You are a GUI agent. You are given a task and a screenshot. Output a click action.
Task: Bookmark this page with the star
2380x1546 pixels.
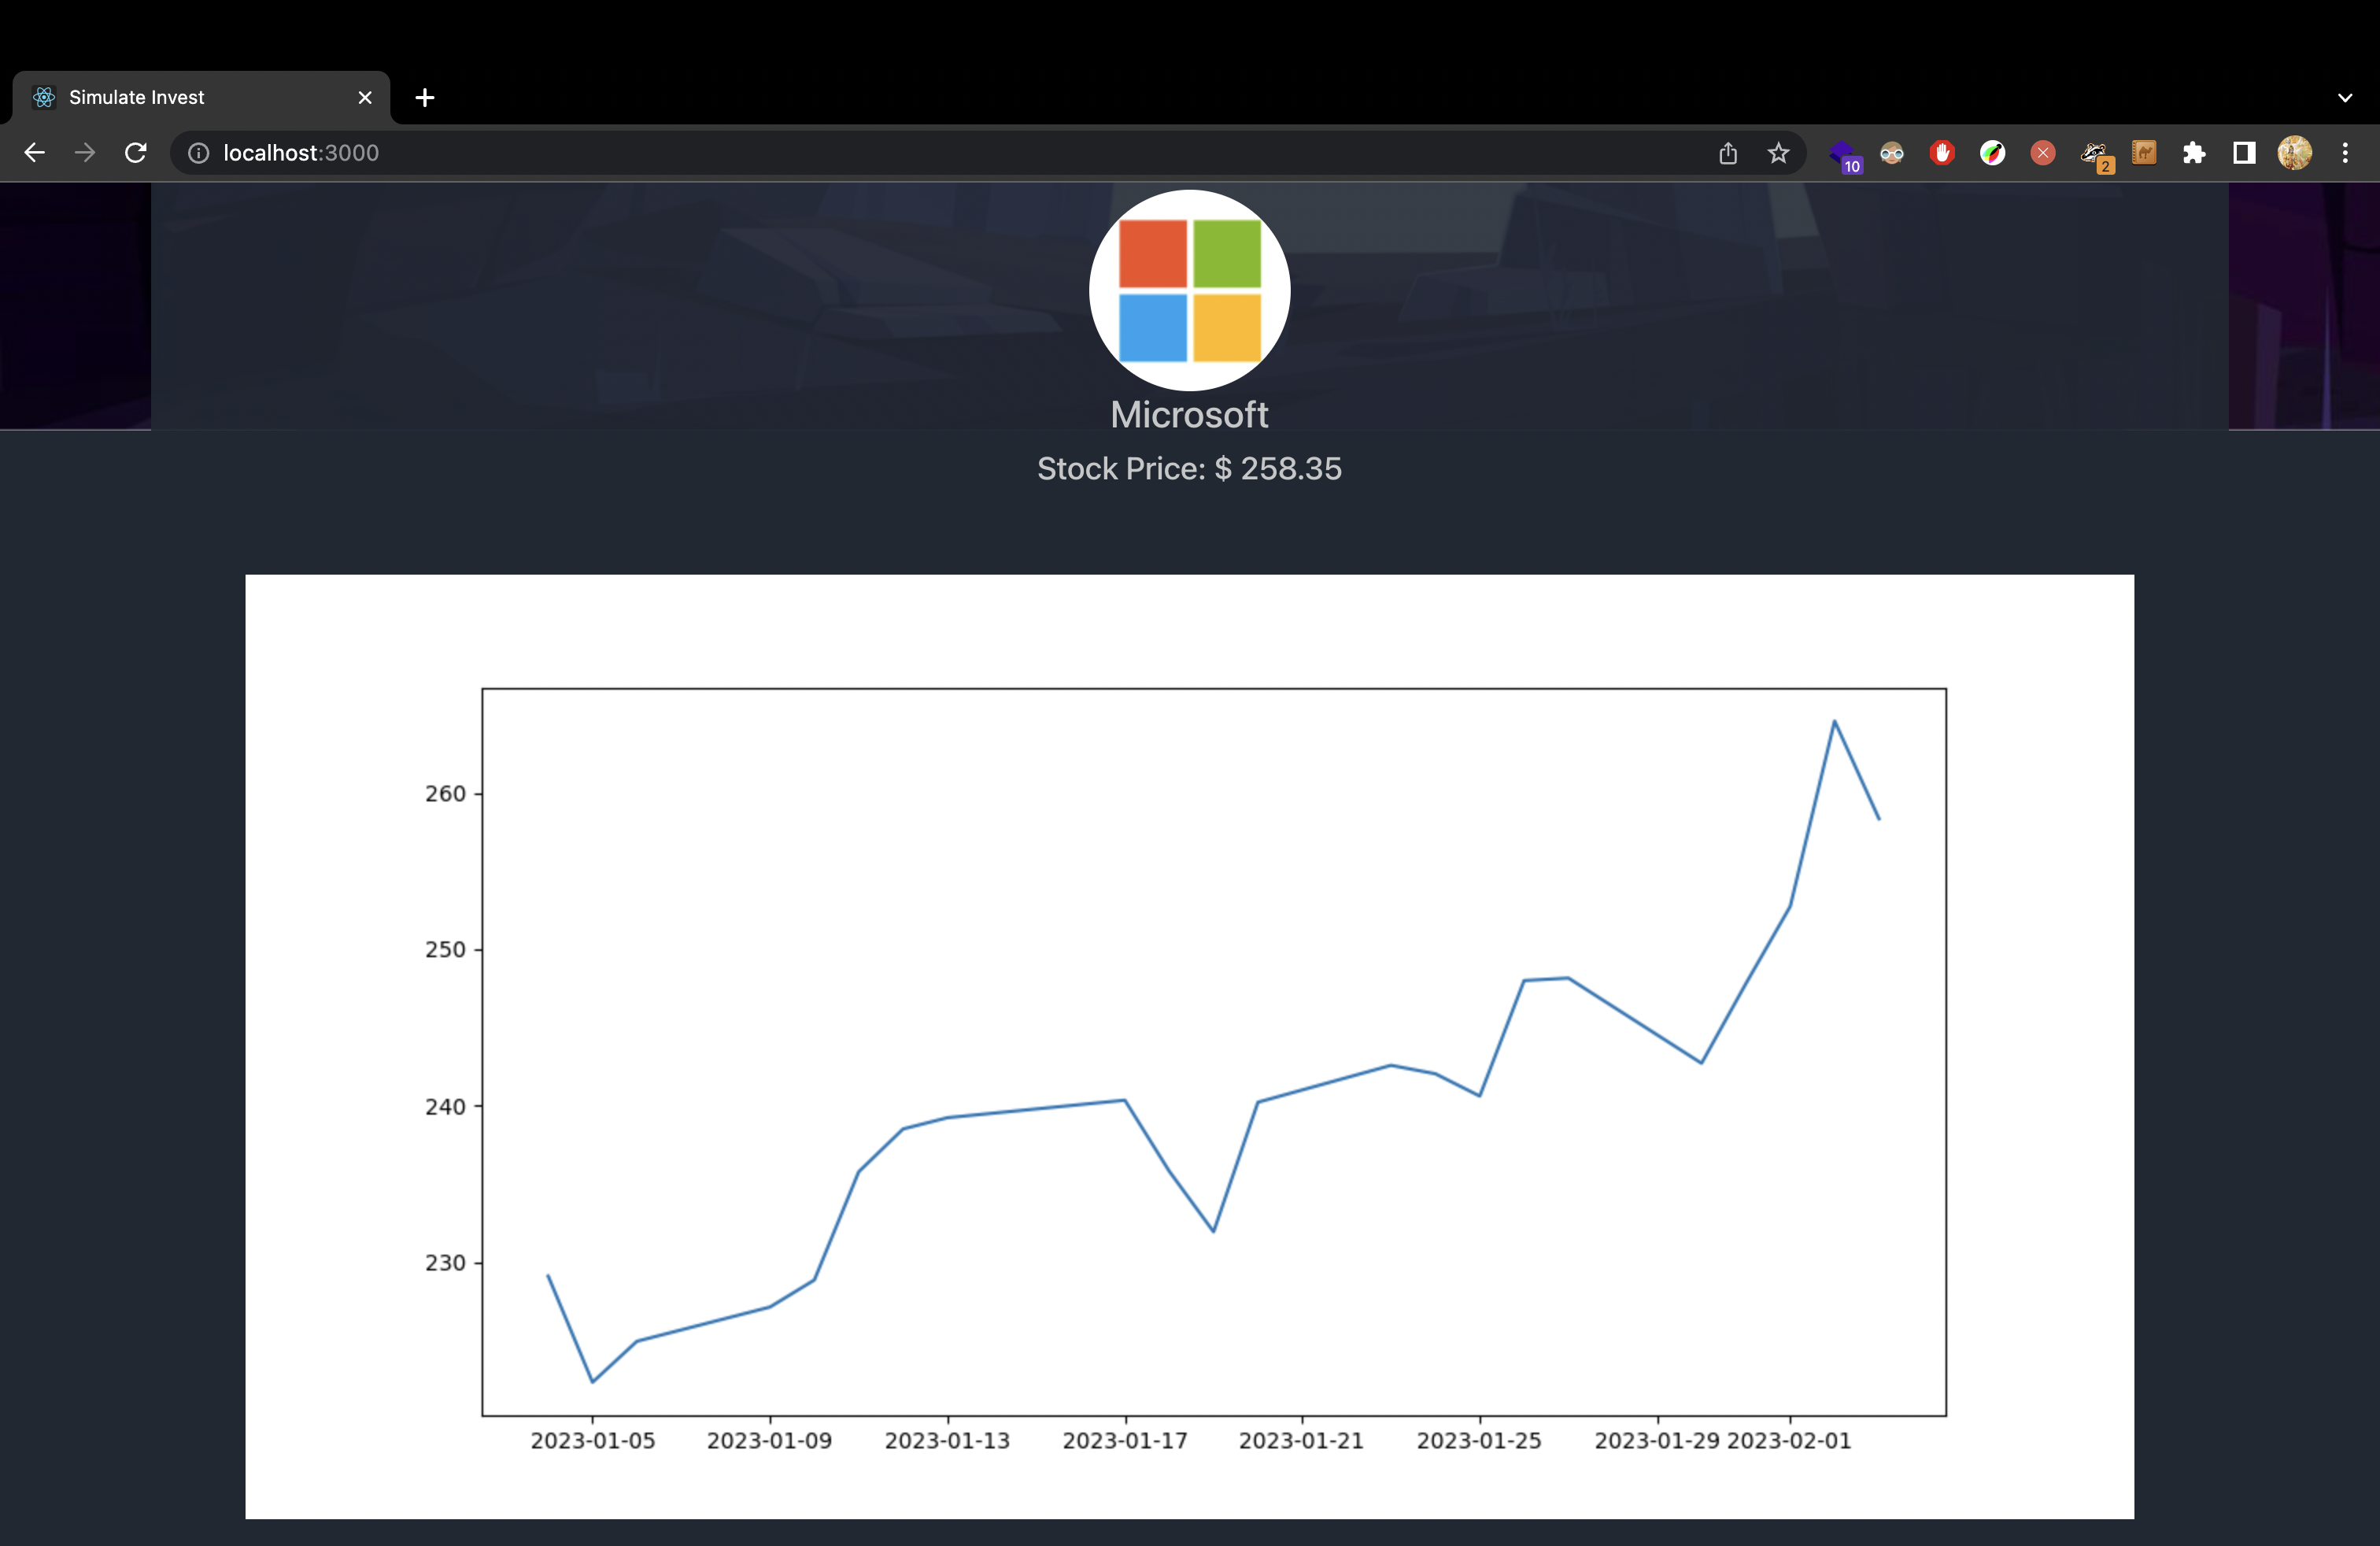coord(1778,153)
